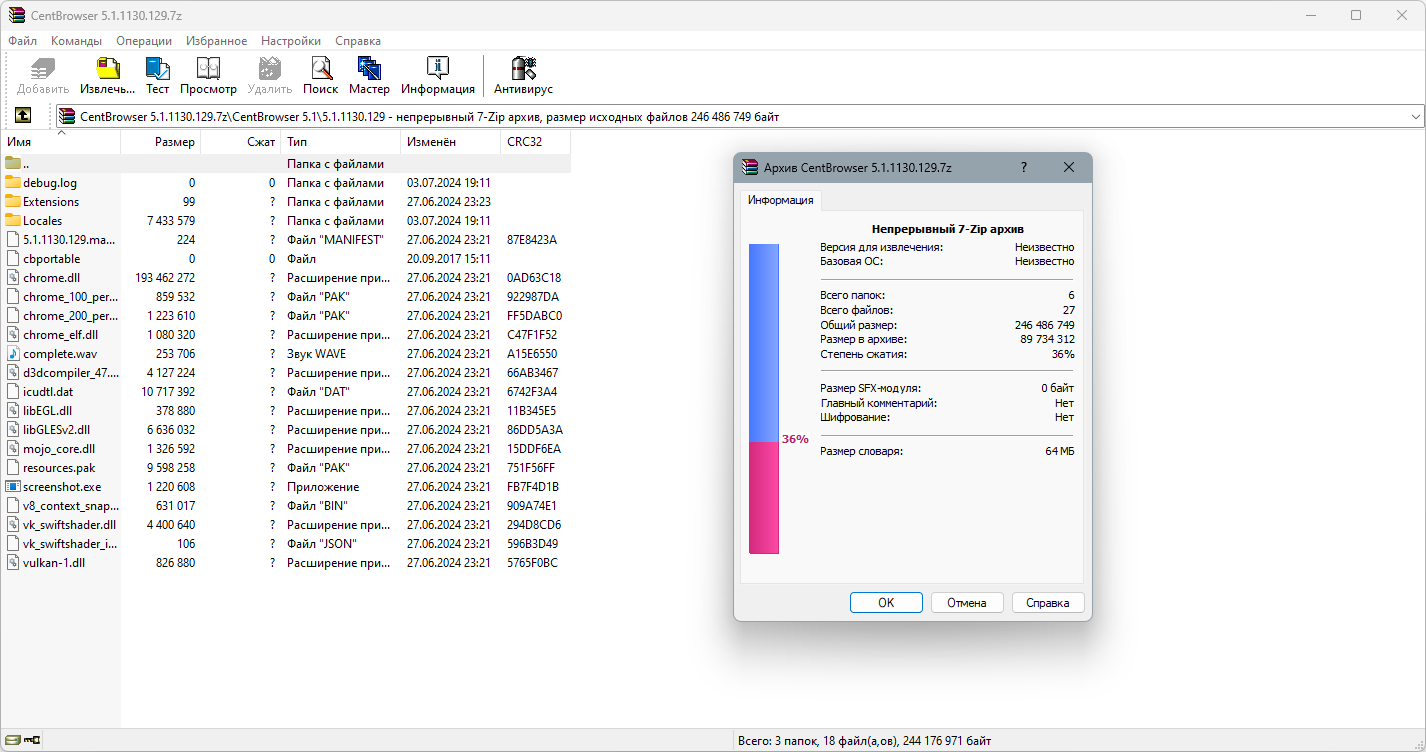Image resolution: width=1426 pixels, height=752 pixels.
Task: Click the icudtl.dat file icon
Action: point(13,391)
